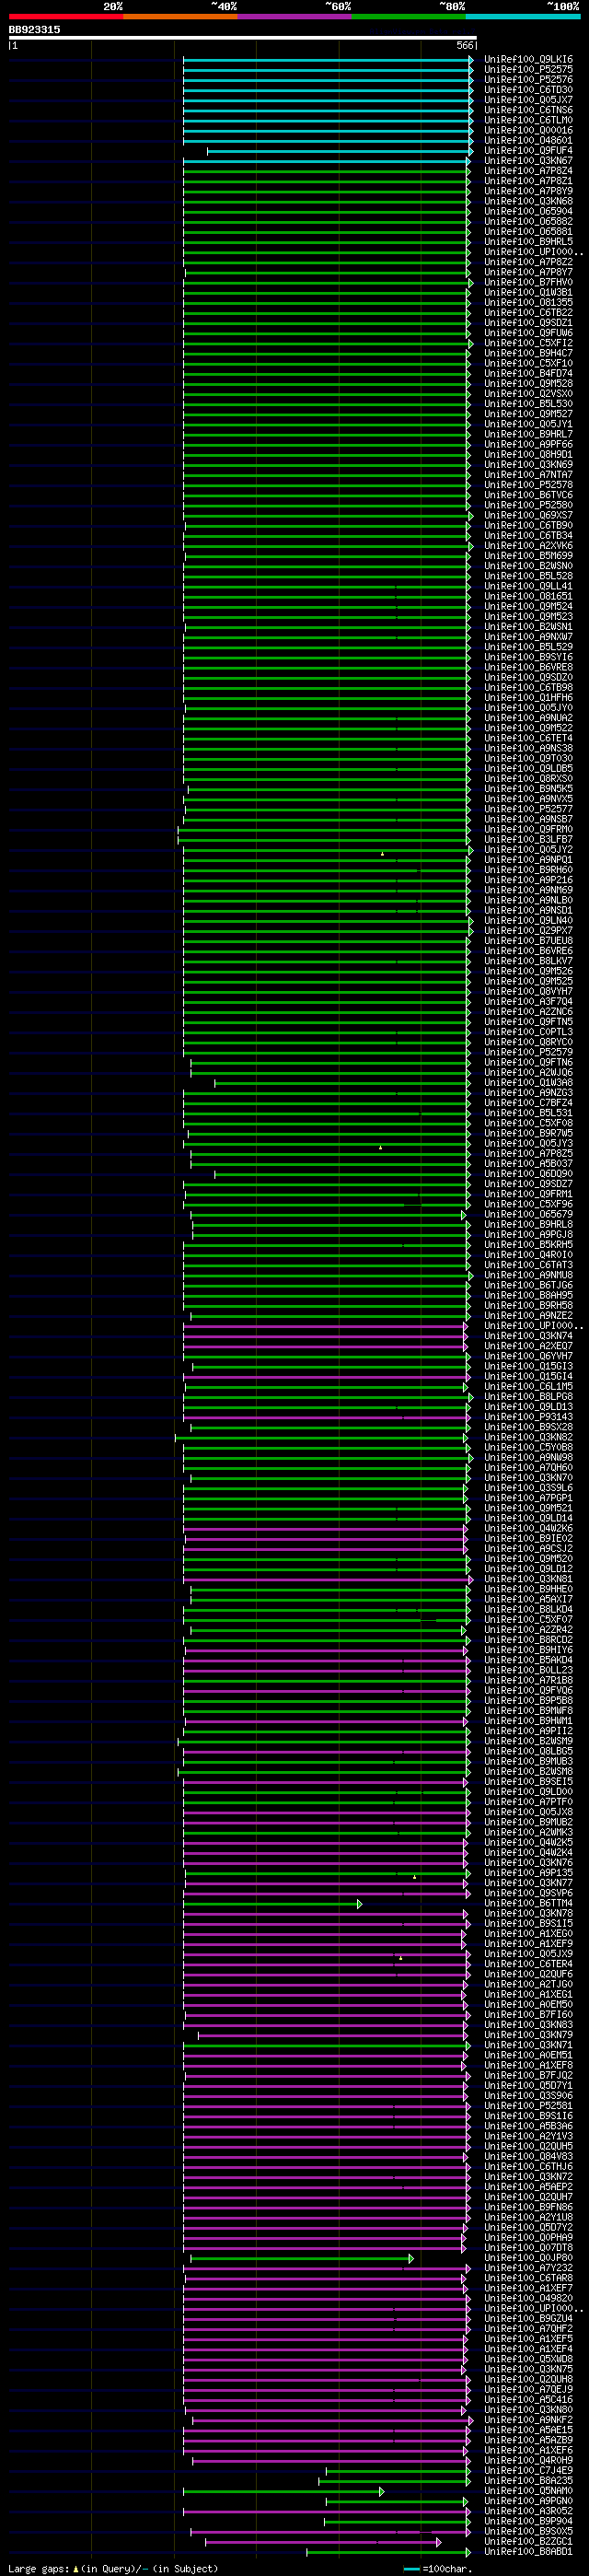Select the UniRef100_A9PGJ8 label
Viewport: 589px width, 2576px height.
(x=529, y=1235)
